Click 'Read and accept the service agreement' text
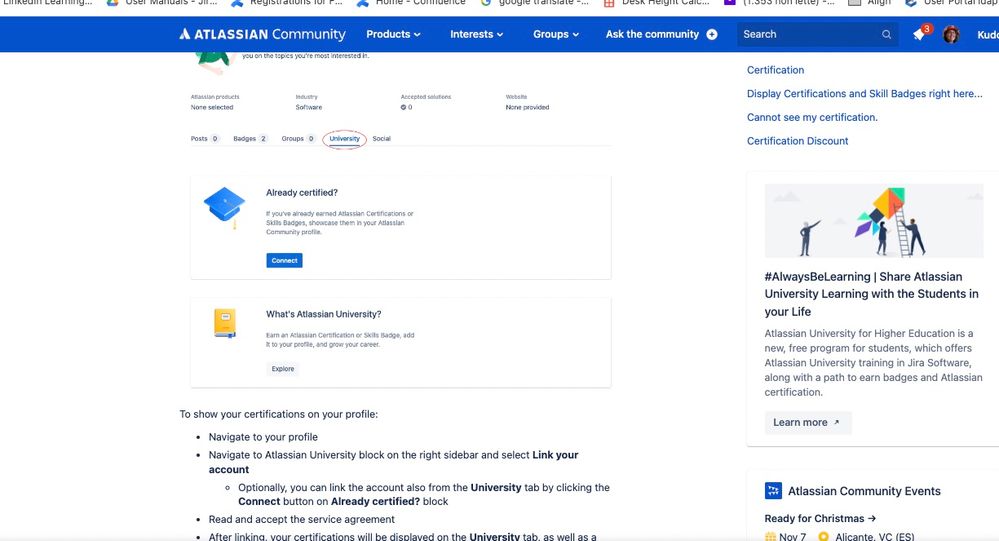999x541 pixels. point(301,519)
